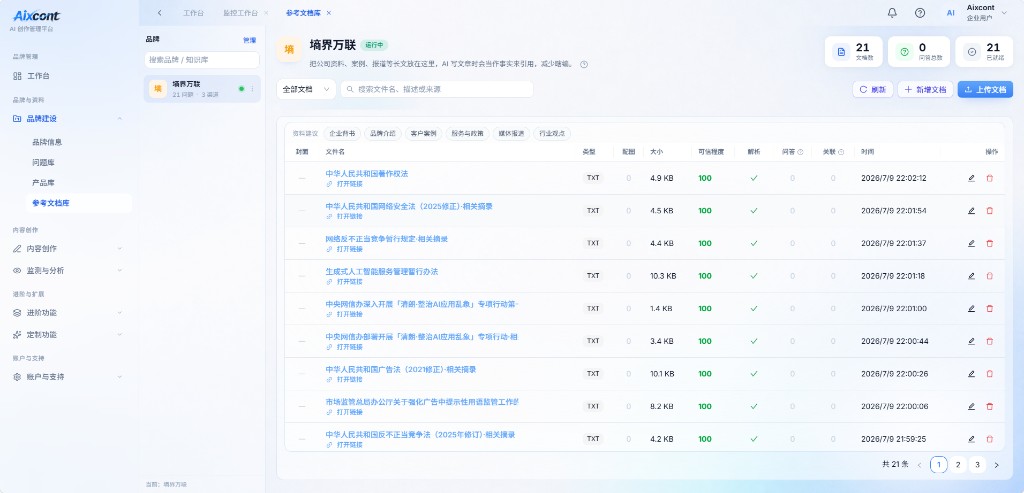Open 品牌信息 in the sidebar
Image resolution: width=1024 pixels, height=493 pixels.
click(47, 142)
